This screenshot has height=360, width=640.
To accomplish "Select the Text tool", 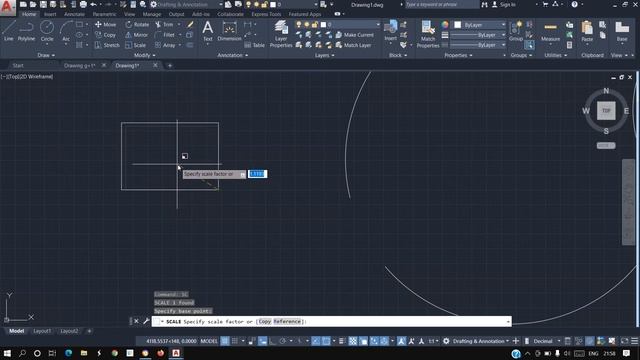I will (x=208, y=31).
